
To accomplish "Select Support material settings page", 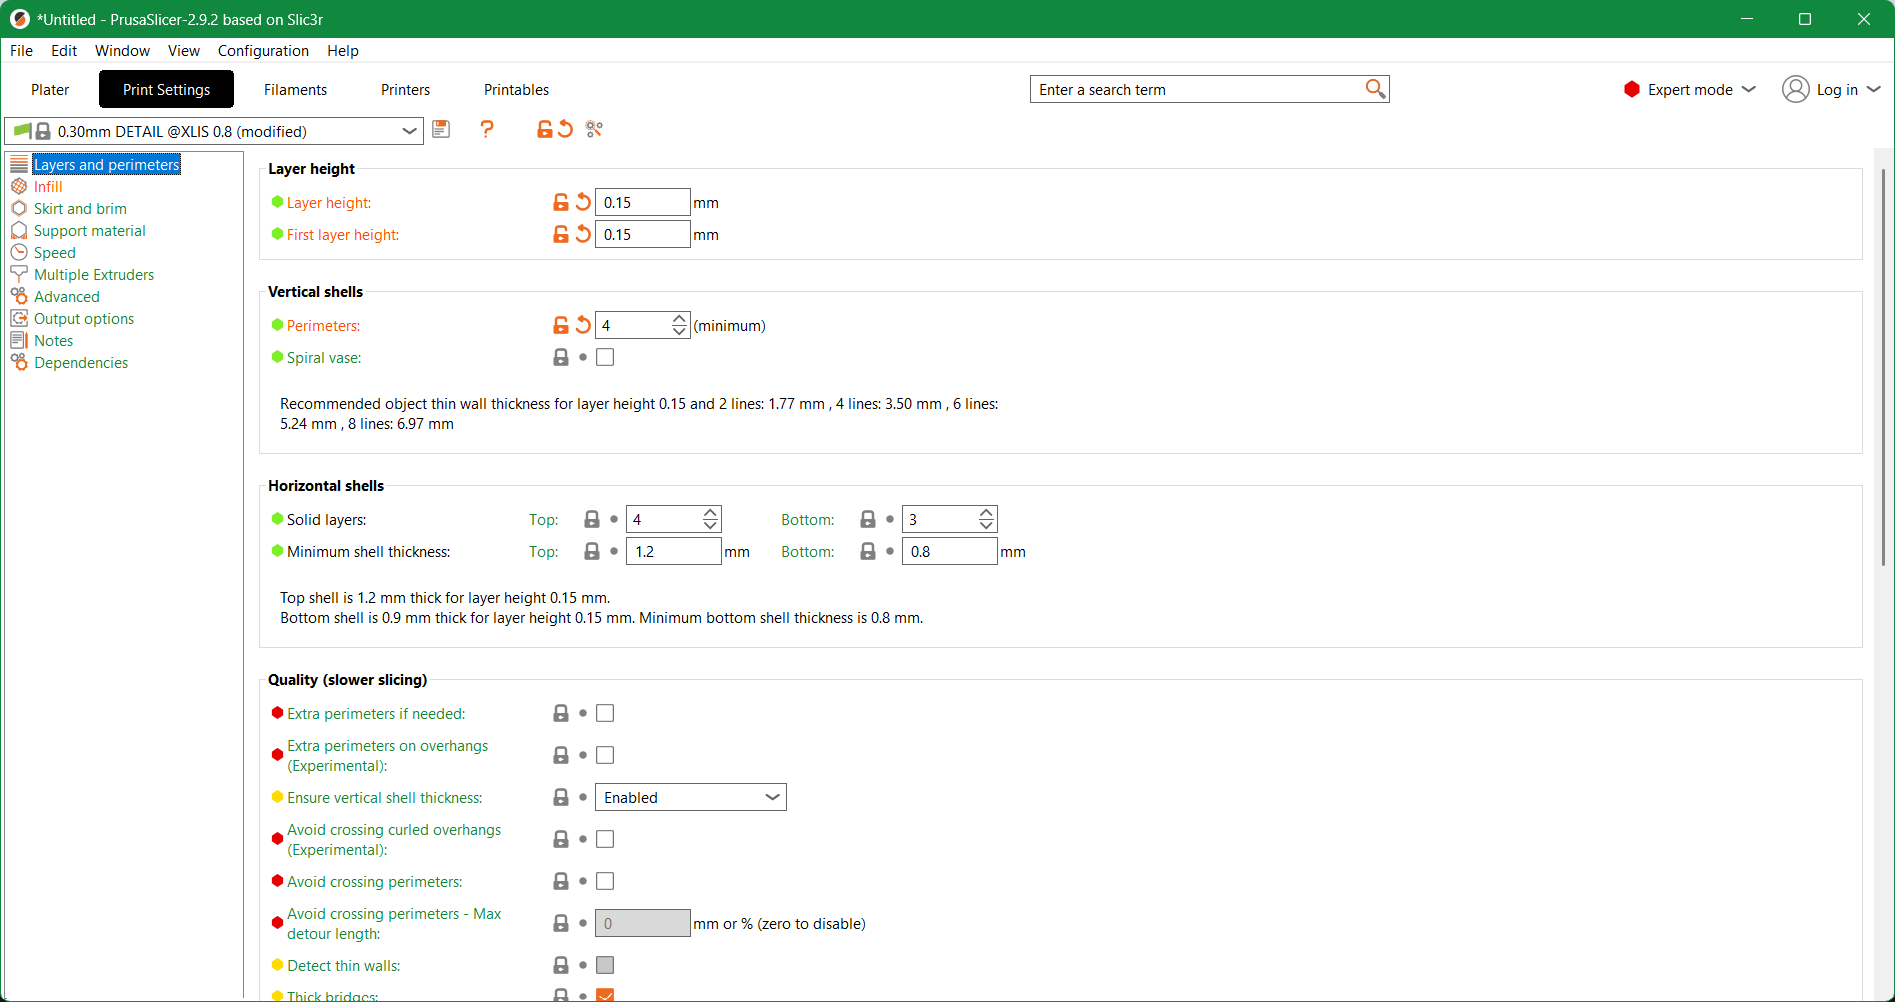I will [89, 230].
